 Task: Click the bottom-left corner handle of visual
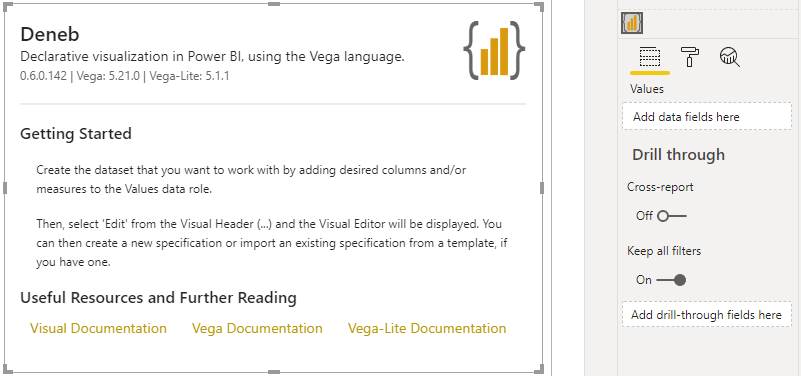pyautogui.click(x=8, y=369)
